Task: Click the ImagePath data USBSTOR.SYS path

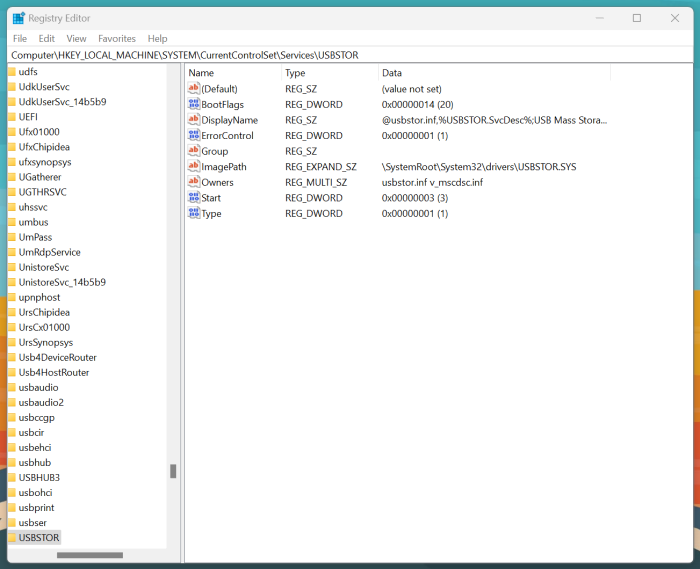Action: tap(479, 166)
